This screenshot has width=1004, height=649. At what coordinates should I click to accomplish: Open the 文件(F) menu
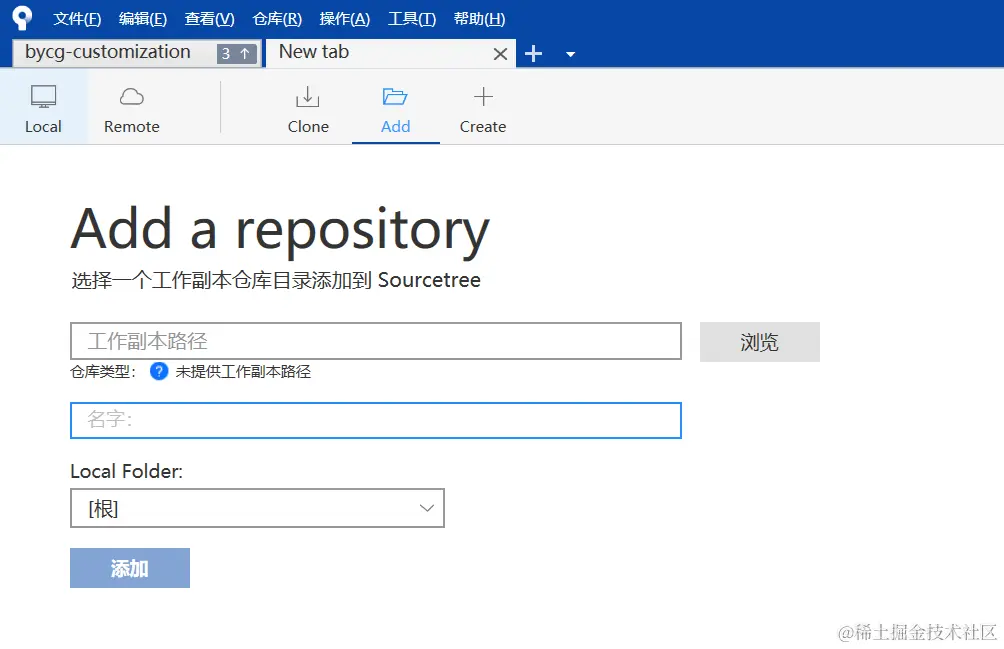tap(77, 19)
